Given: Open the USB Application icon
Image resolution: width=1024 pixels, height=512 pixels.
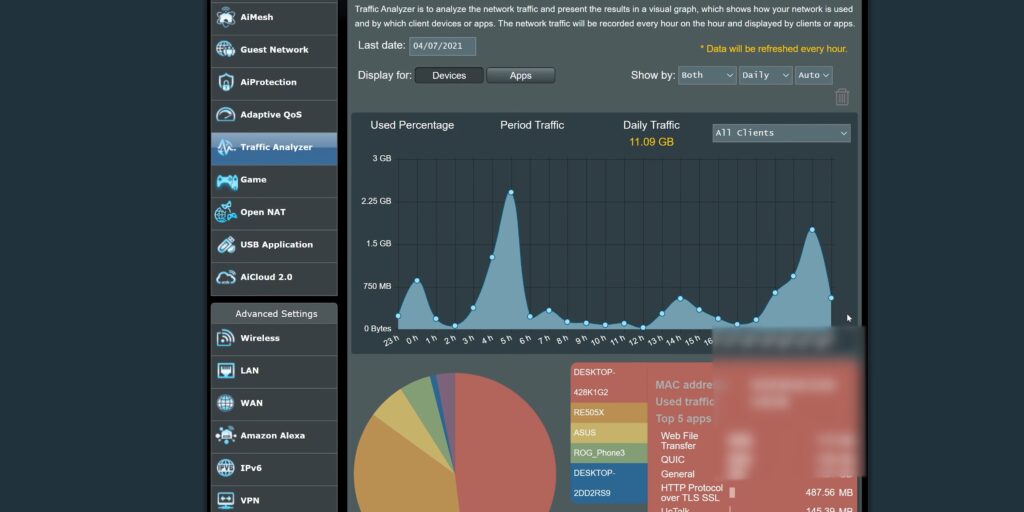Looking at the screenshot, I should click(x=225, y=245).
